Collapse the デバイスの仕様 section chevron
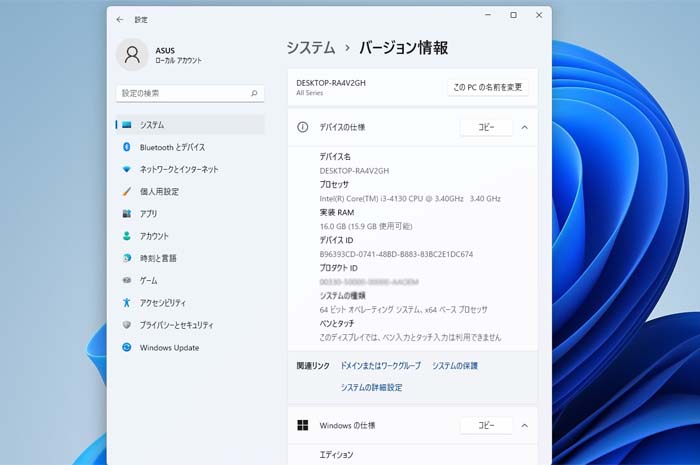Image resolution: width=700 pixels, height=465 pixels. [x=525, y=127]
